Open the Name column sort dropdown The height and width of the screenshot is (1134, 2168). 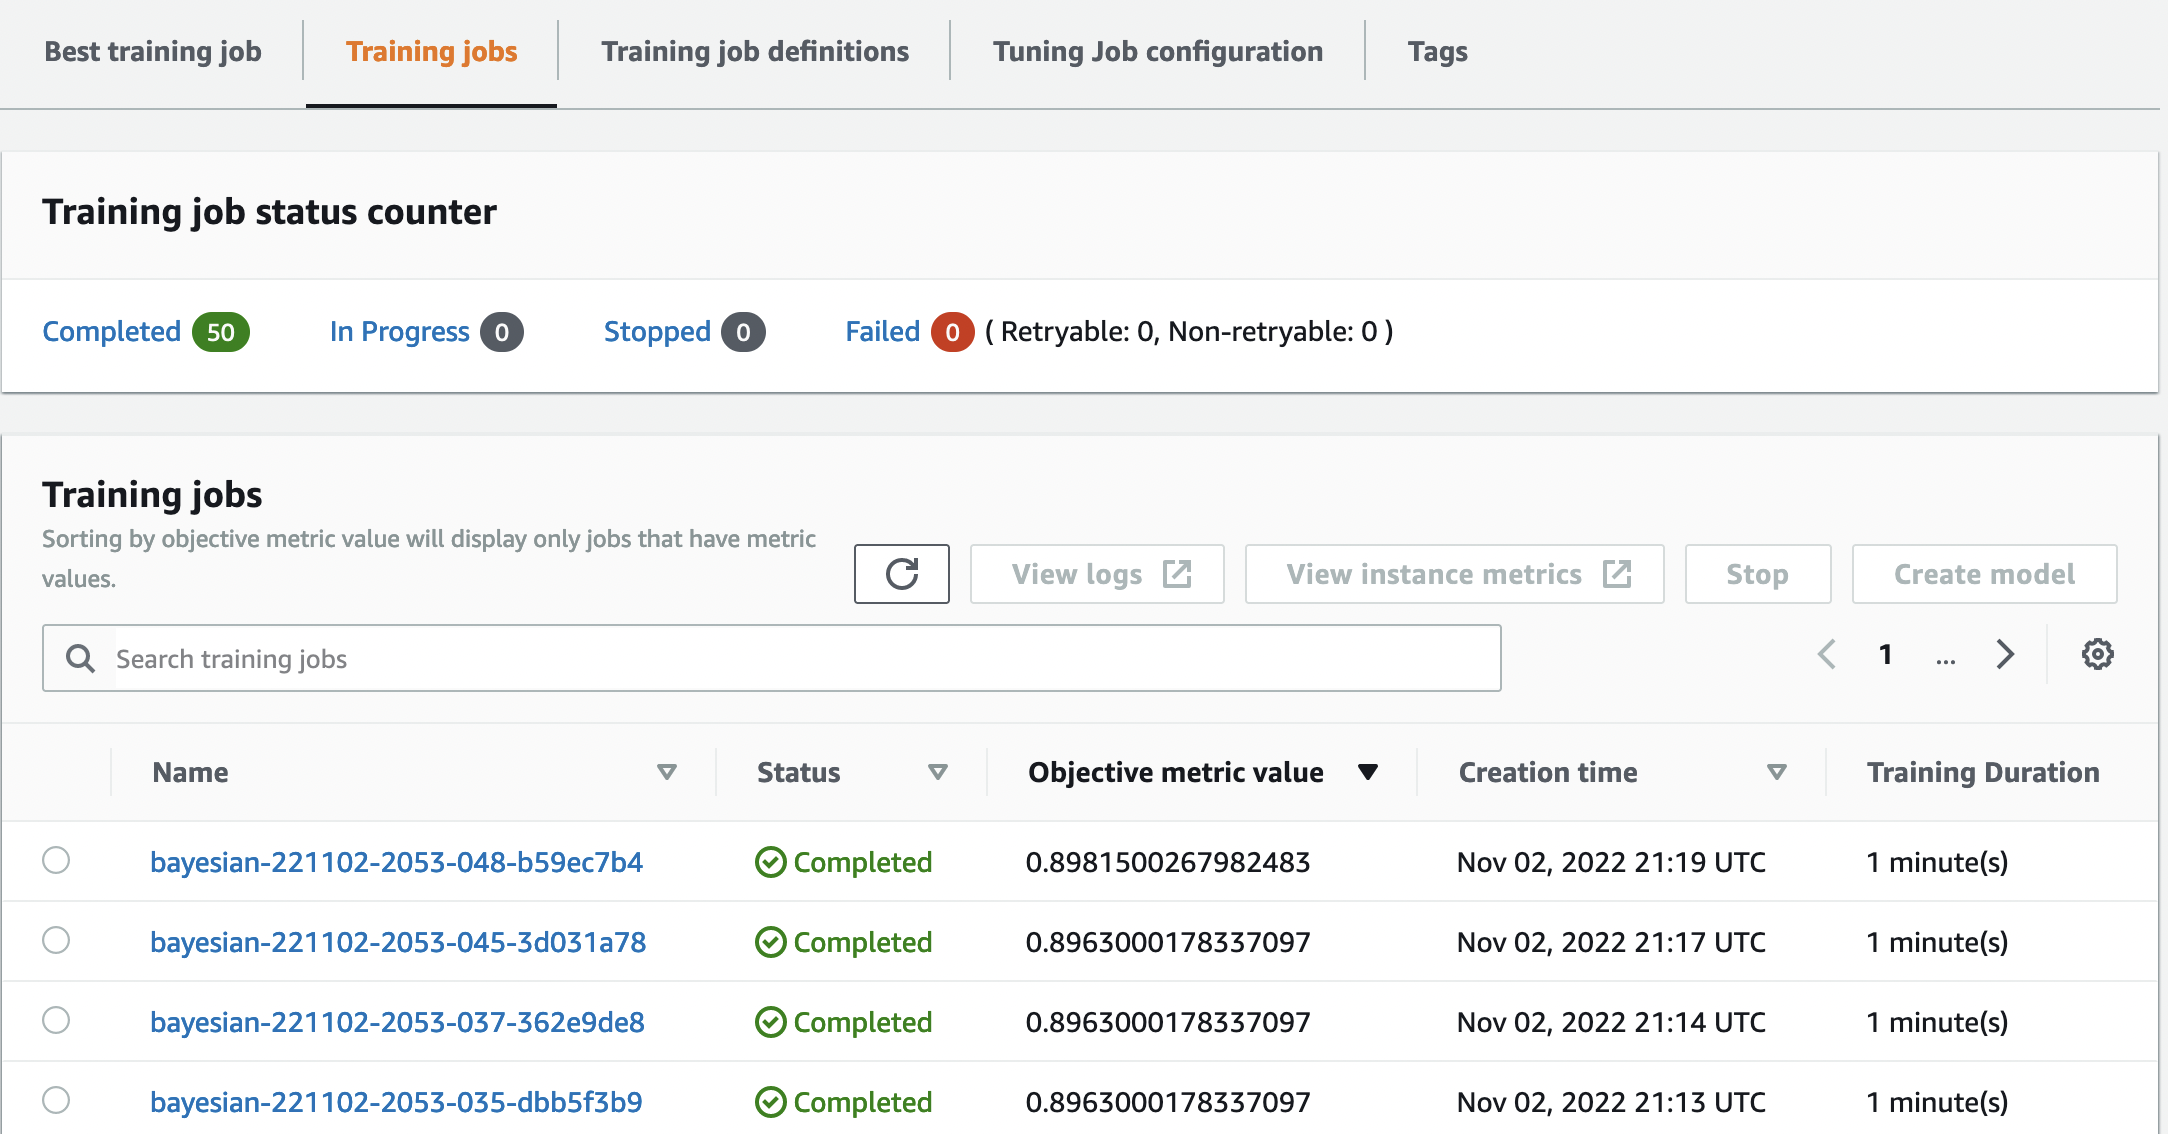click(666, 771)
